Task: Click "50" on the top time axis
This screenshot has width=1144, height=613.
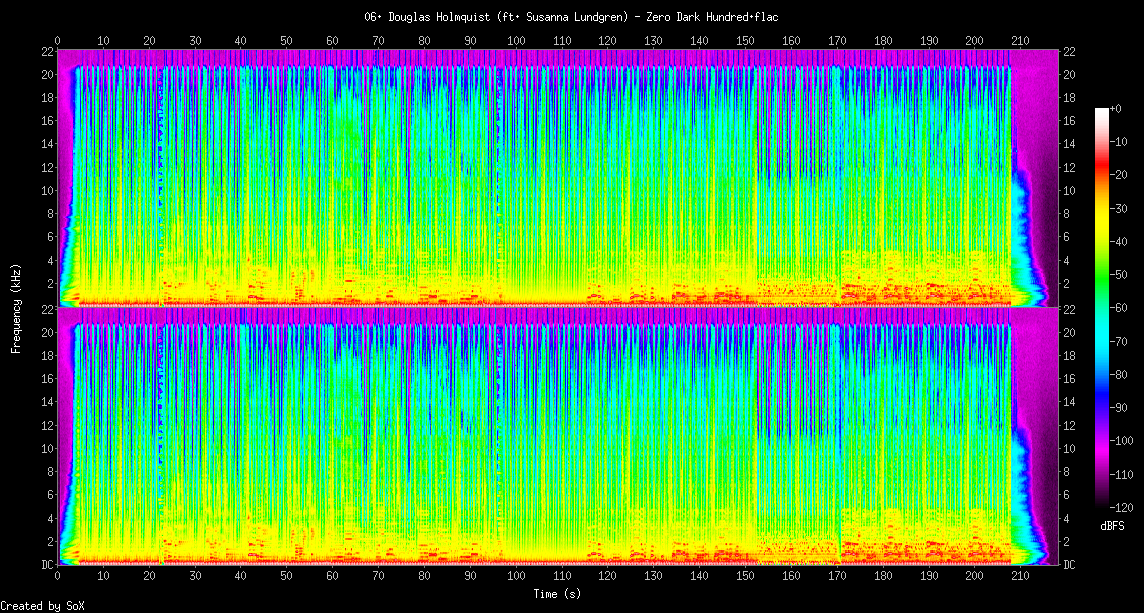Action: click(286, 41)
